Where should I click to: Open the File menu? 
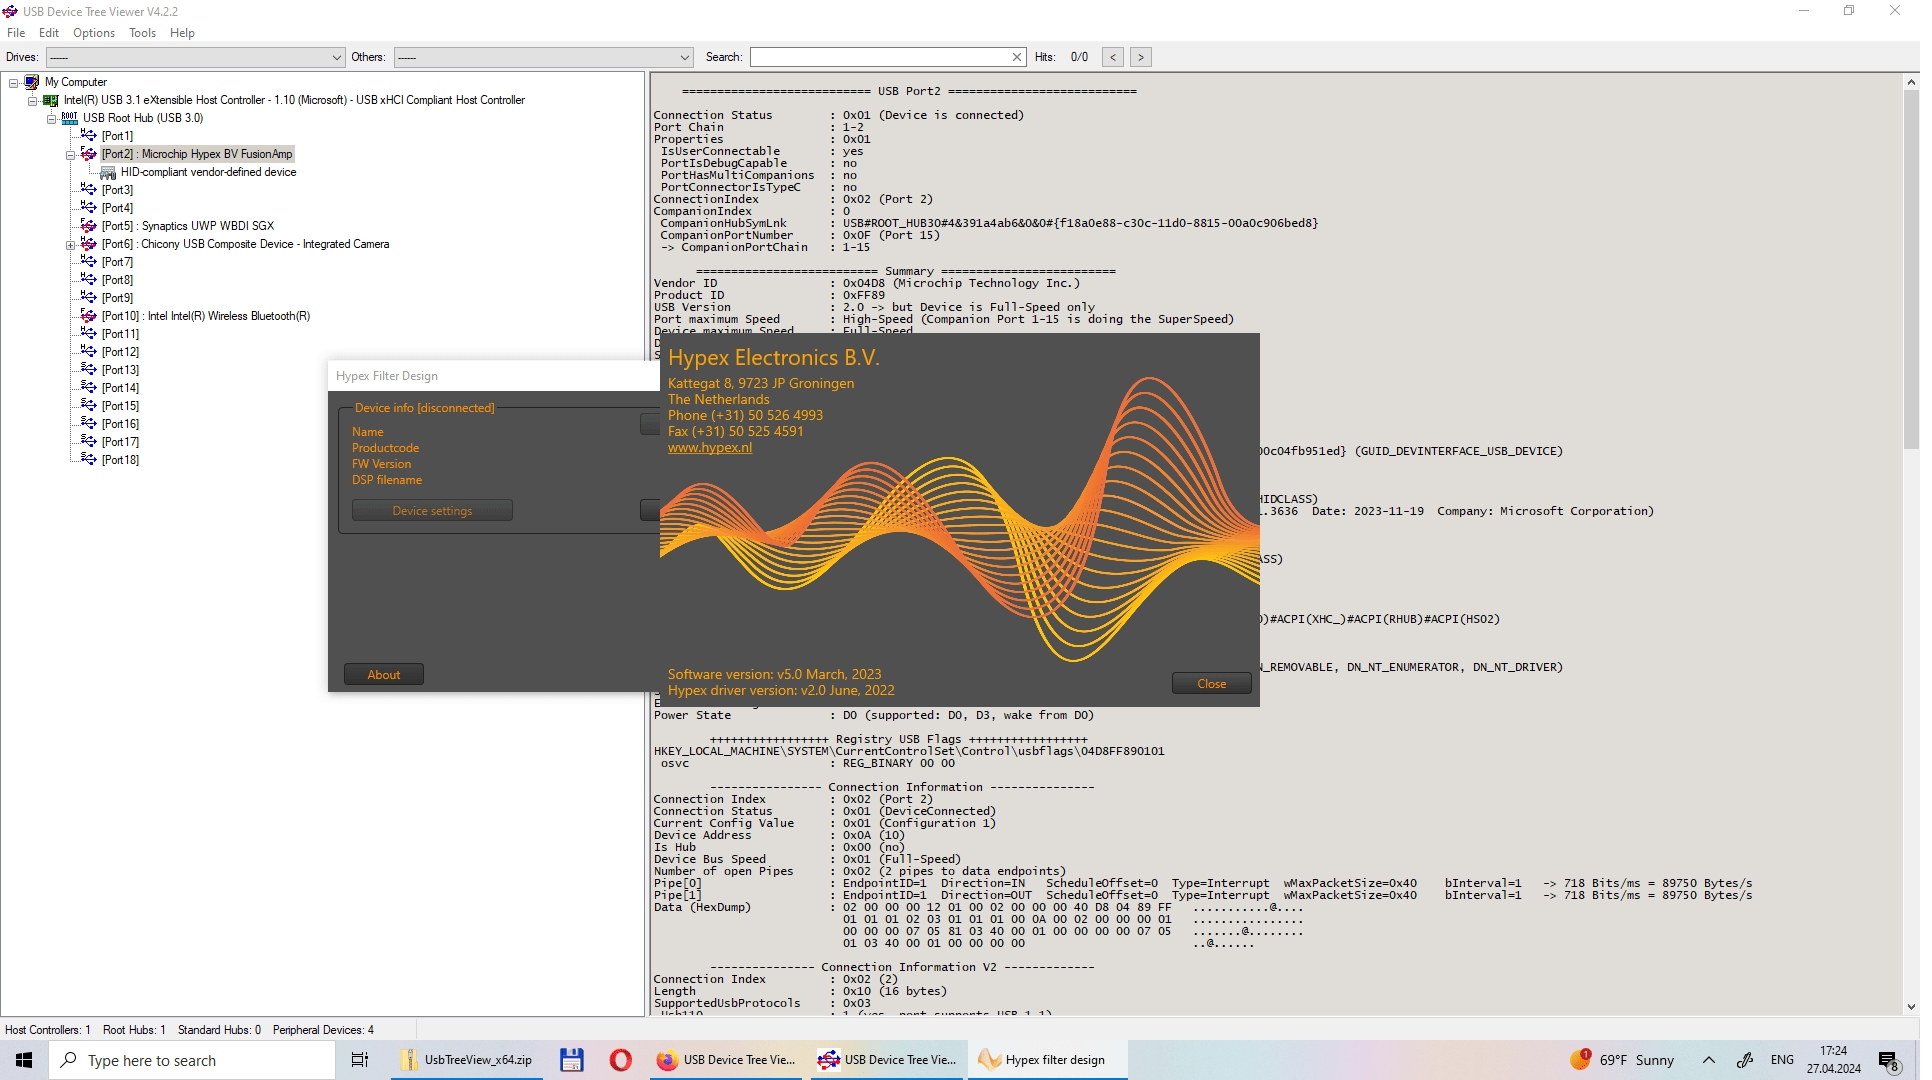click(x=16, y=33)
